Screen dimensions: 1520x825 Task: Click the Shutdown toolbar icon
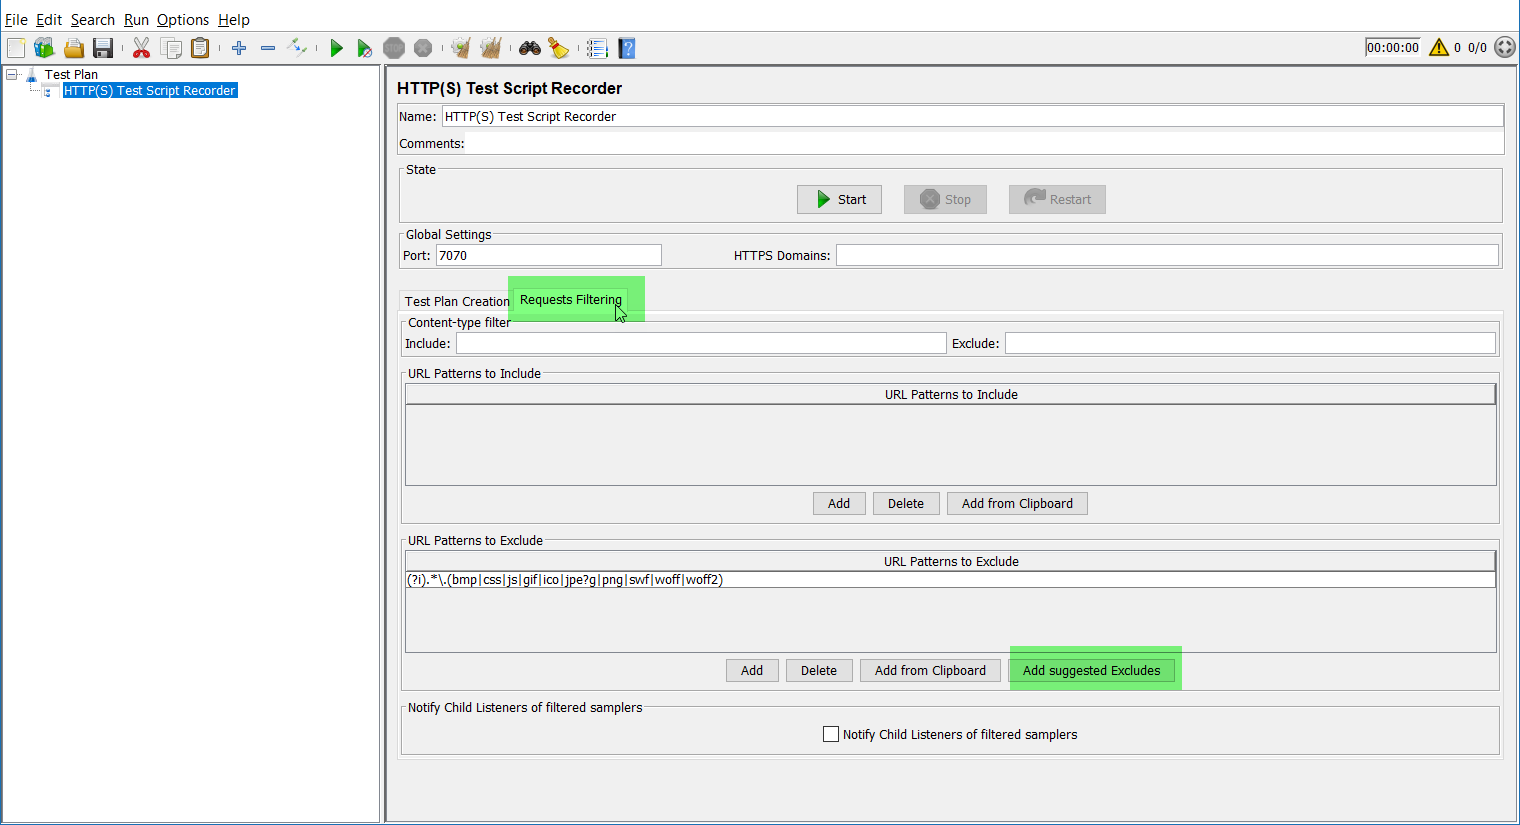click(423, 48)
